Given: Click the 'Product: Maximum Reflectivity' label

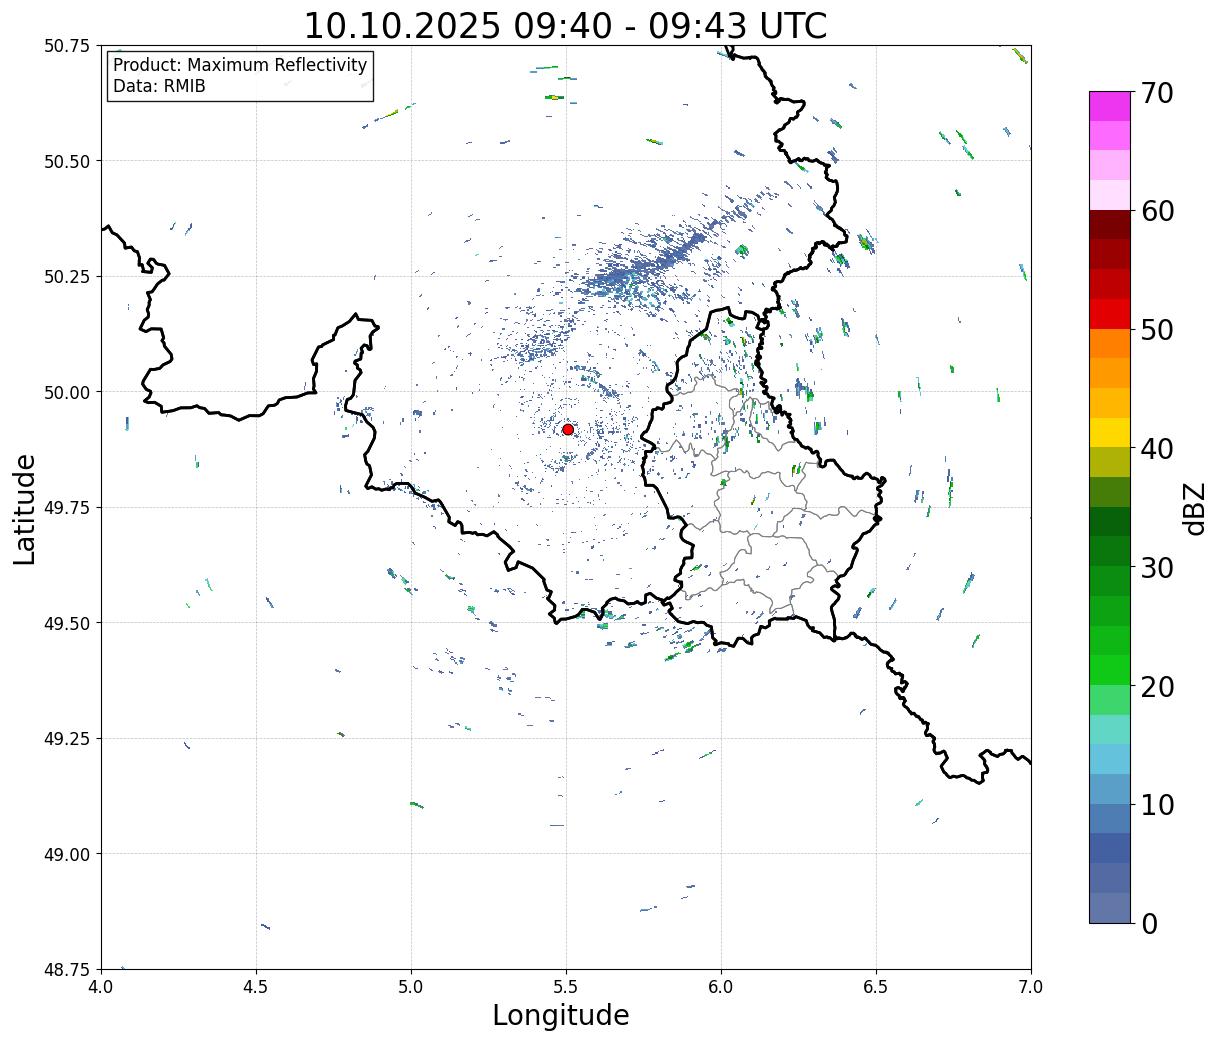Looking at the screenshot, I should click(240, 65).
